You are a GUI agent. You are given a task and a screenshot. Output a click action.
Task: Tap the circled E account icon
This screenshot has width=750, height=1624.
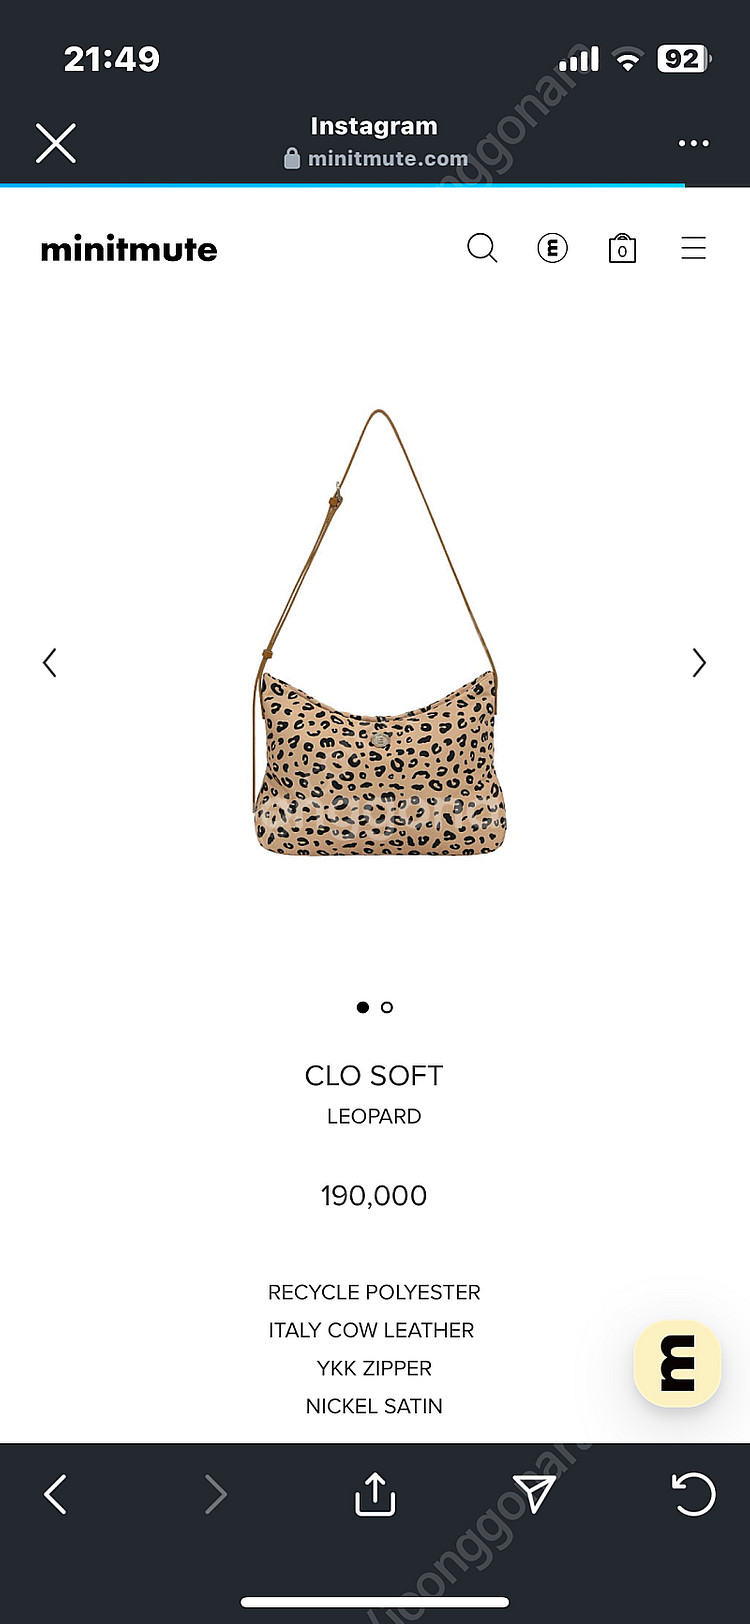click(x=552, y=248)
